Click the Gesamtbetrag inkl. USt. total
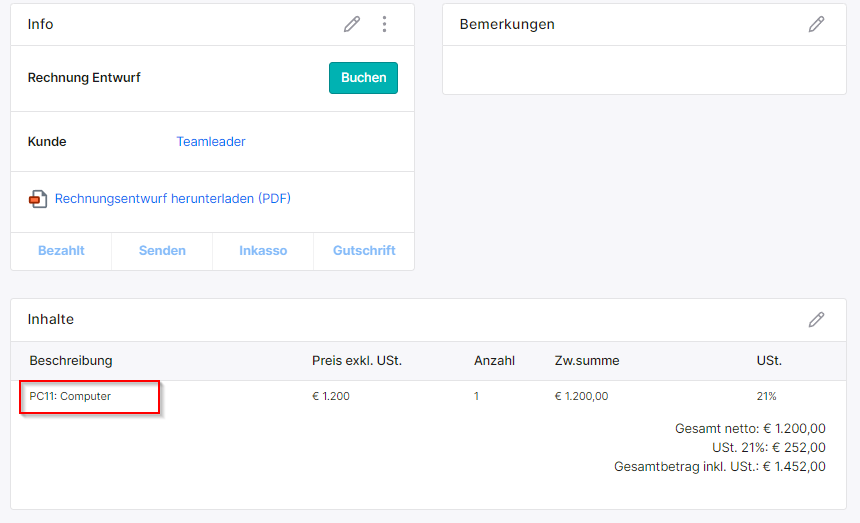Viewport: 860px width, 523px height. coord(720,467)
